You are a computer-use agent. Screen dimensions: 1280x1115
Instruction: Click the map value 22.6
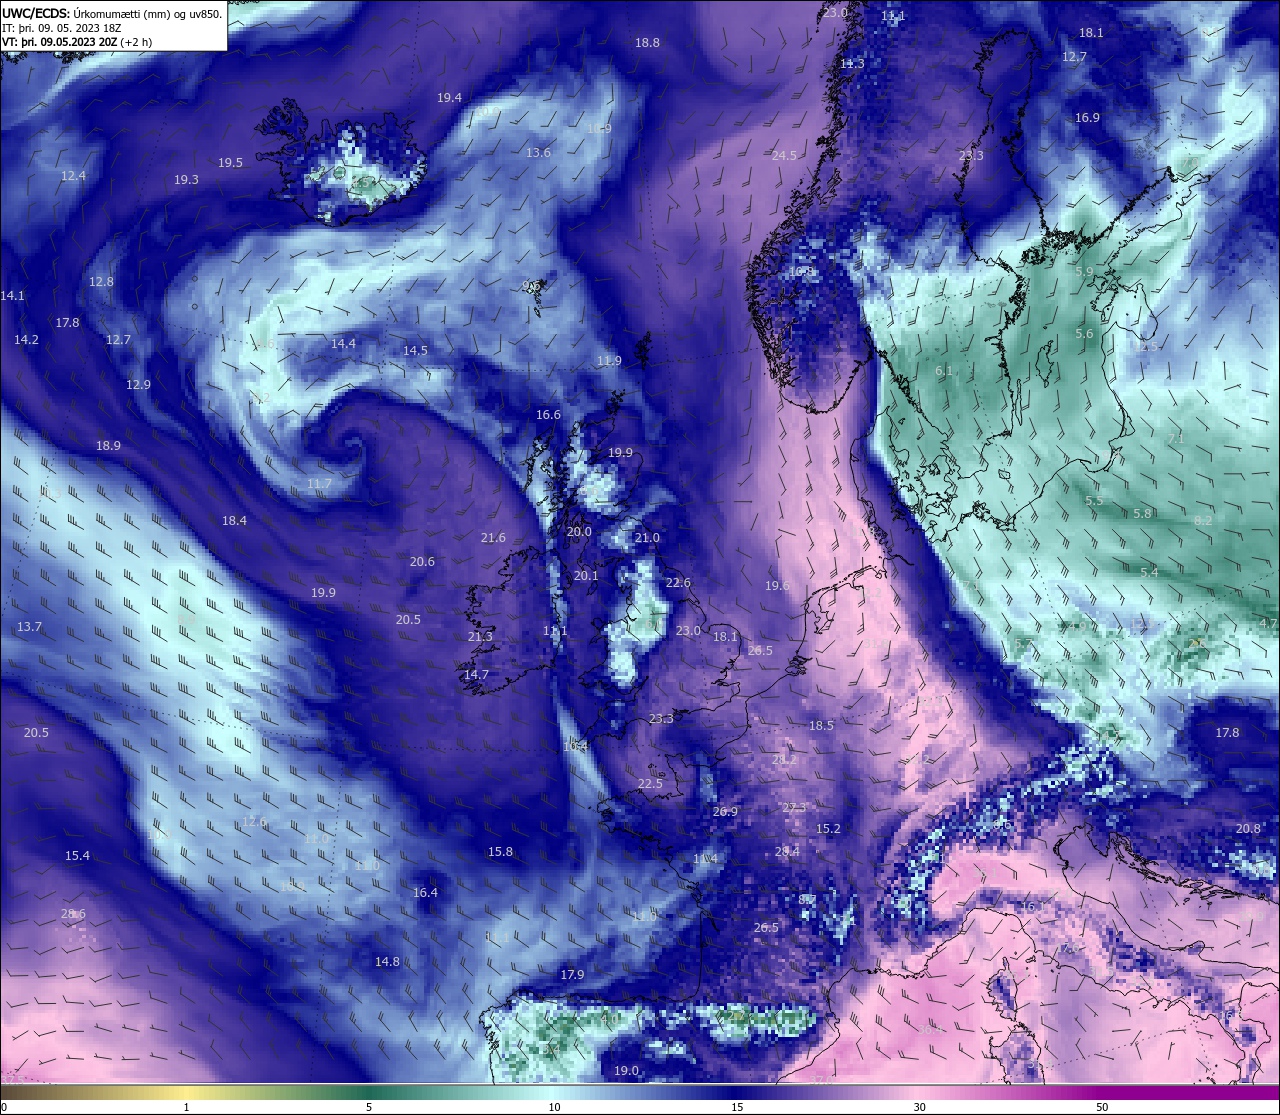click(678, 583)
